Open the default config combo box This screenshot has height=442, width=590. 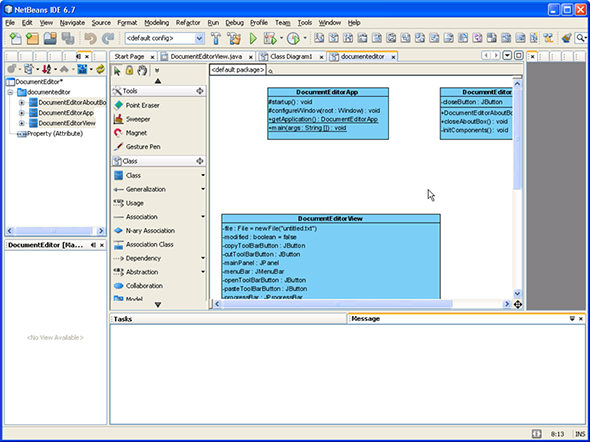164,38
